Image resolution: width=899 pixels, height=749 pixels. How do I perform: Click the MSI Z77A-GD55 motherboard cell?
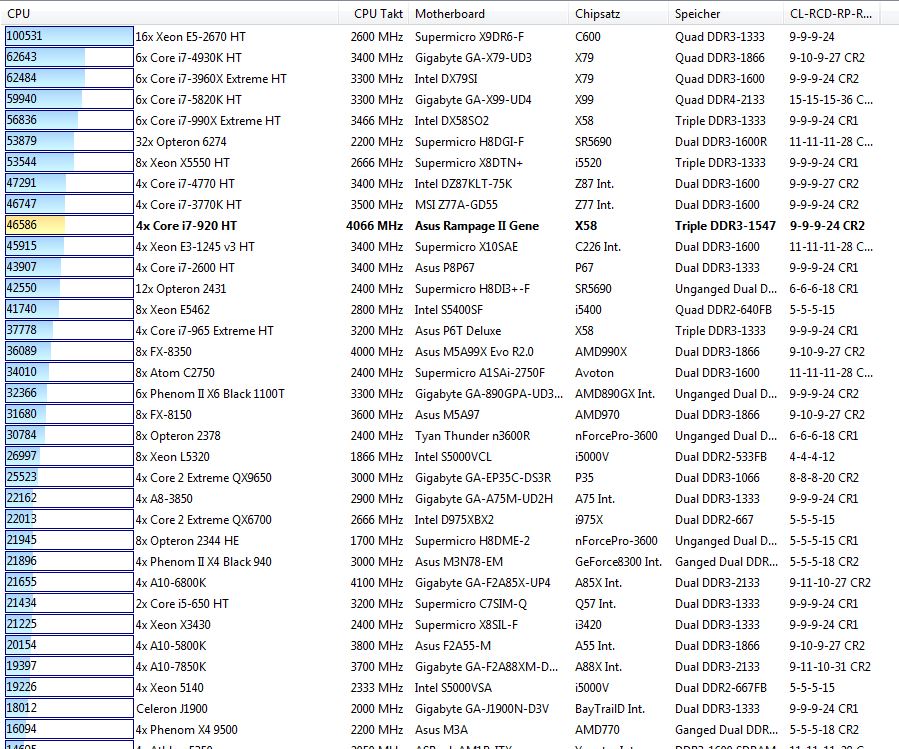(x=456, y=205)
